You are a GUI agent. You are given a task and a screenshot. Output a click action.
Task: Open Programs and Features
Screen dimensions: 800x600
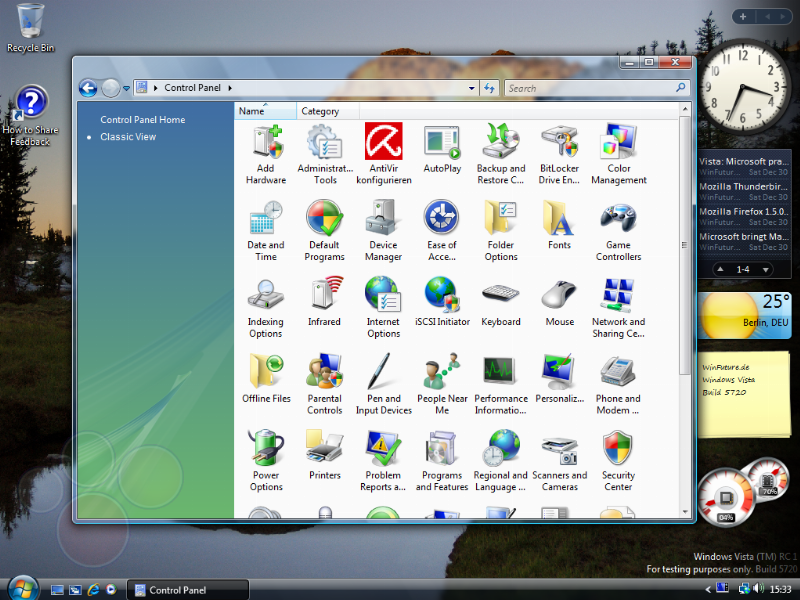pyautogui.click(x=442, y=461)
